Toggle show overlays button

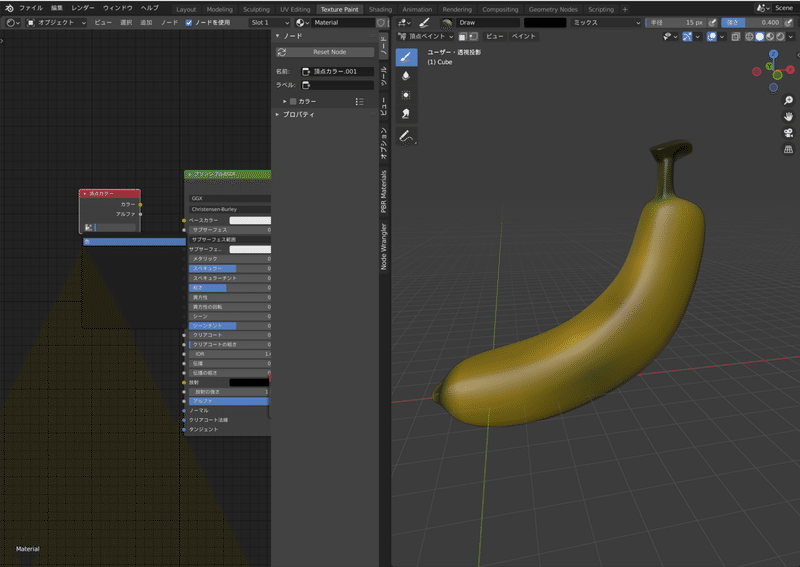(711, 37)
